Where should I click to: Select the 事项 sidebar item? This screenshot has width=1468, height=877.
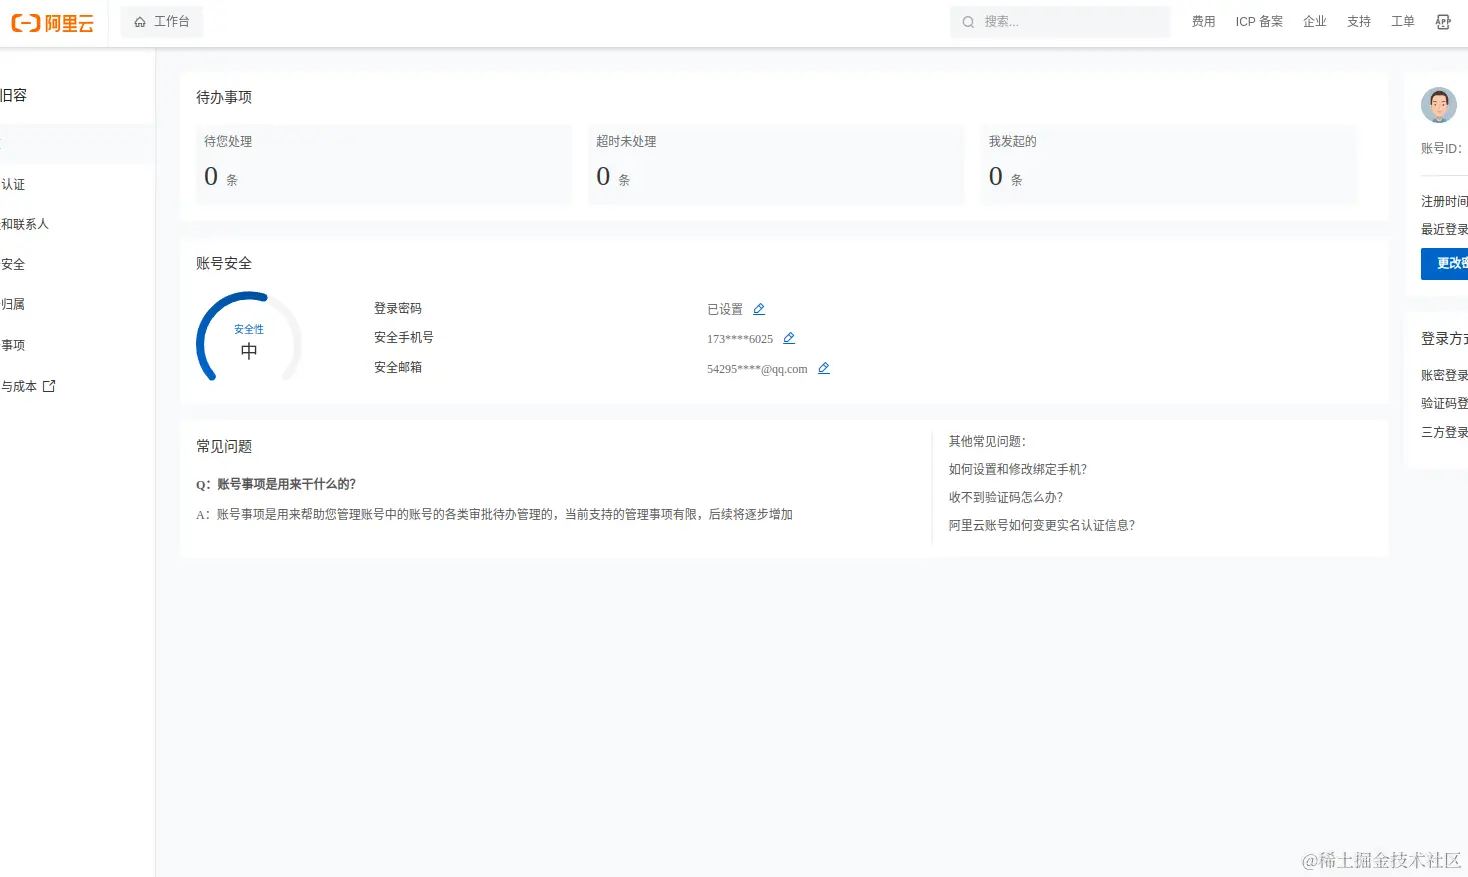pyautogui.click(x=13, y=345)
